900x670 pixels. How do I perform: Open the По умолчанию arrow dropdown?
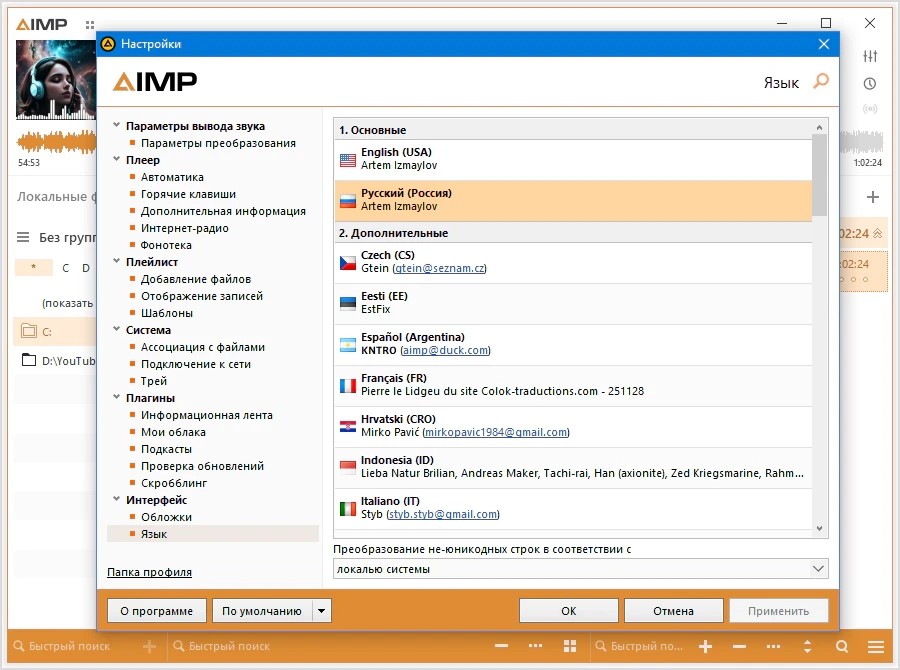click(x=321, y=611)
